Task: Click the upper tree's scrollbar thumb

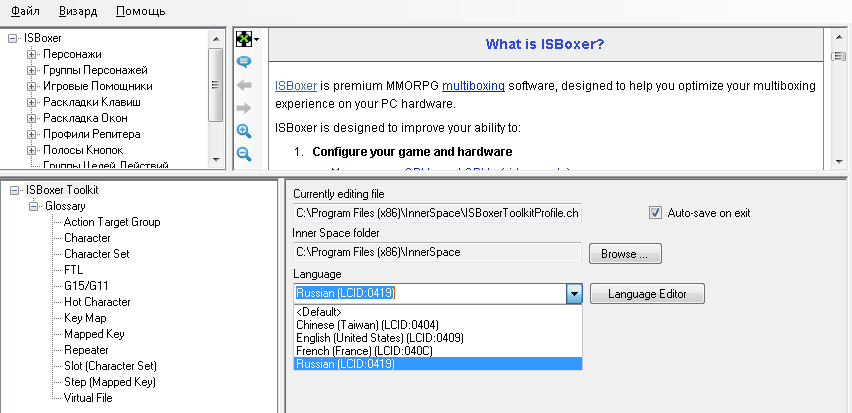Action: point(216,85)
